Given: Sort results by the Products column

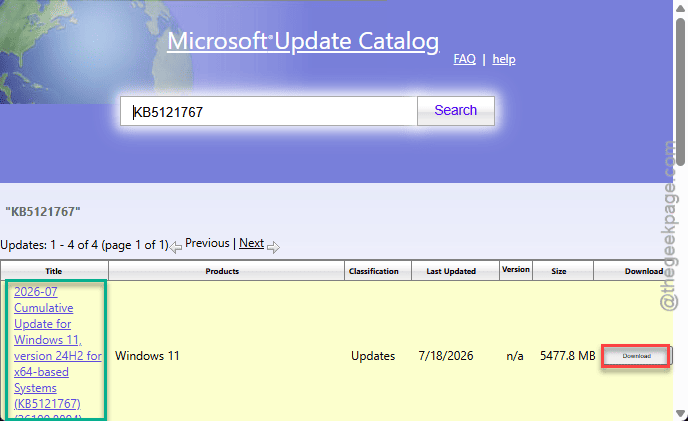Looking at the screenshot, I should tap(222, 271).
